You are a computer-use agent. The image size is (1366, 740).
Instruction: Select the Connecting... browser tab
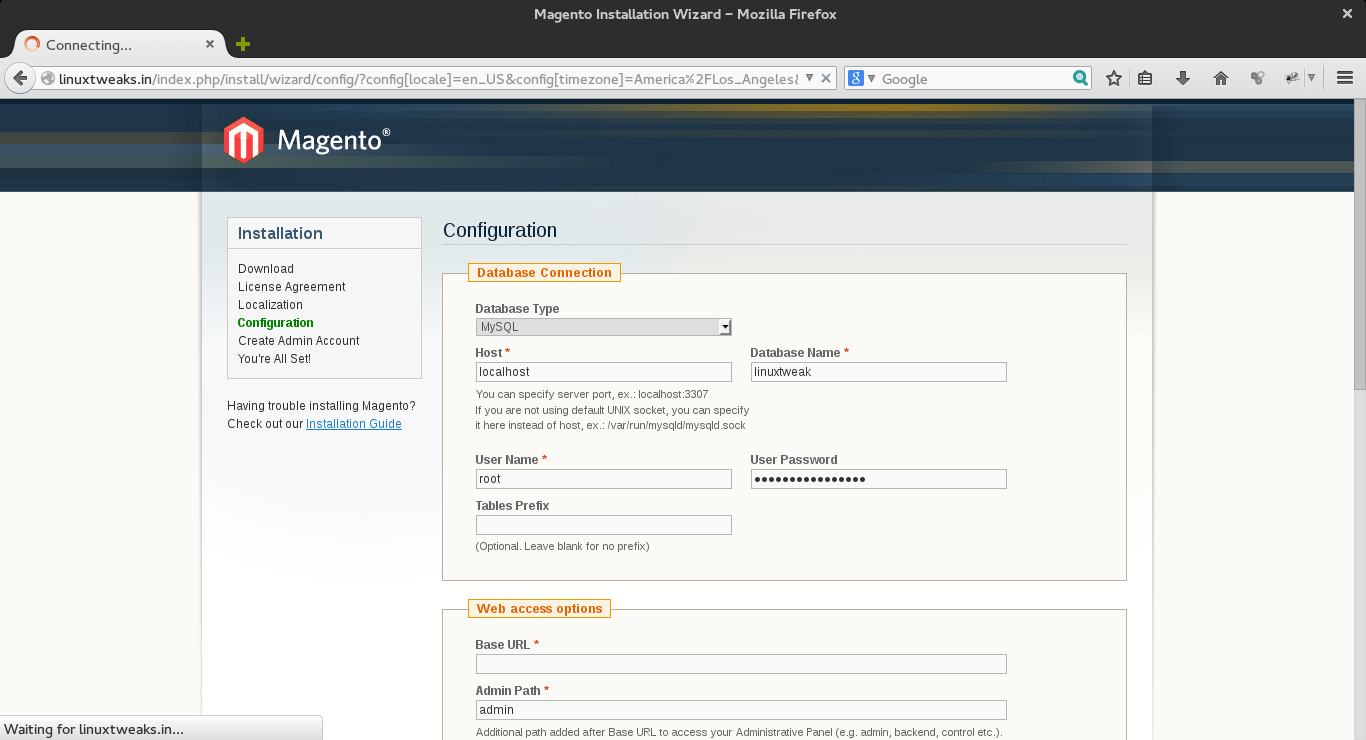[120, 44]
